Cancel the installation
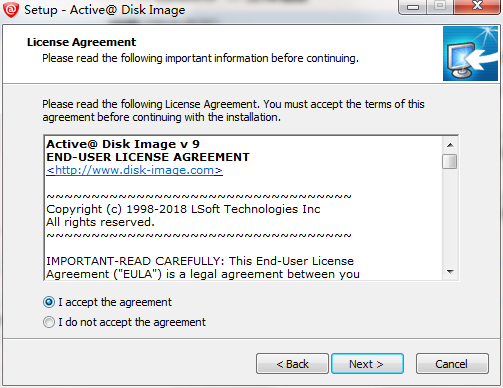 click(452, 364)
